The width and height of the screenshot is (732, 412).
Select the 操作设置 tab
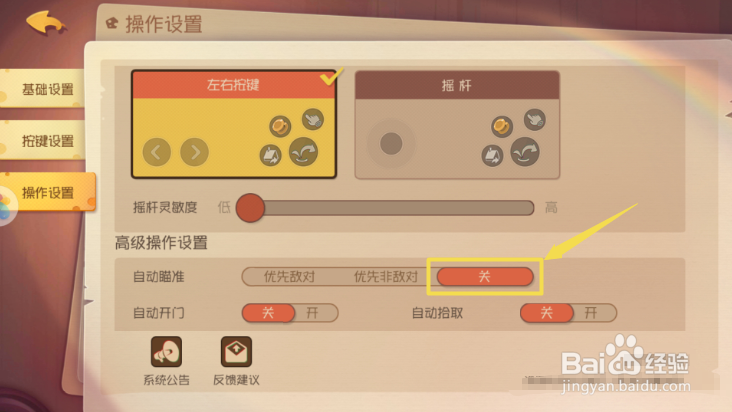click(x=48, y=192)
